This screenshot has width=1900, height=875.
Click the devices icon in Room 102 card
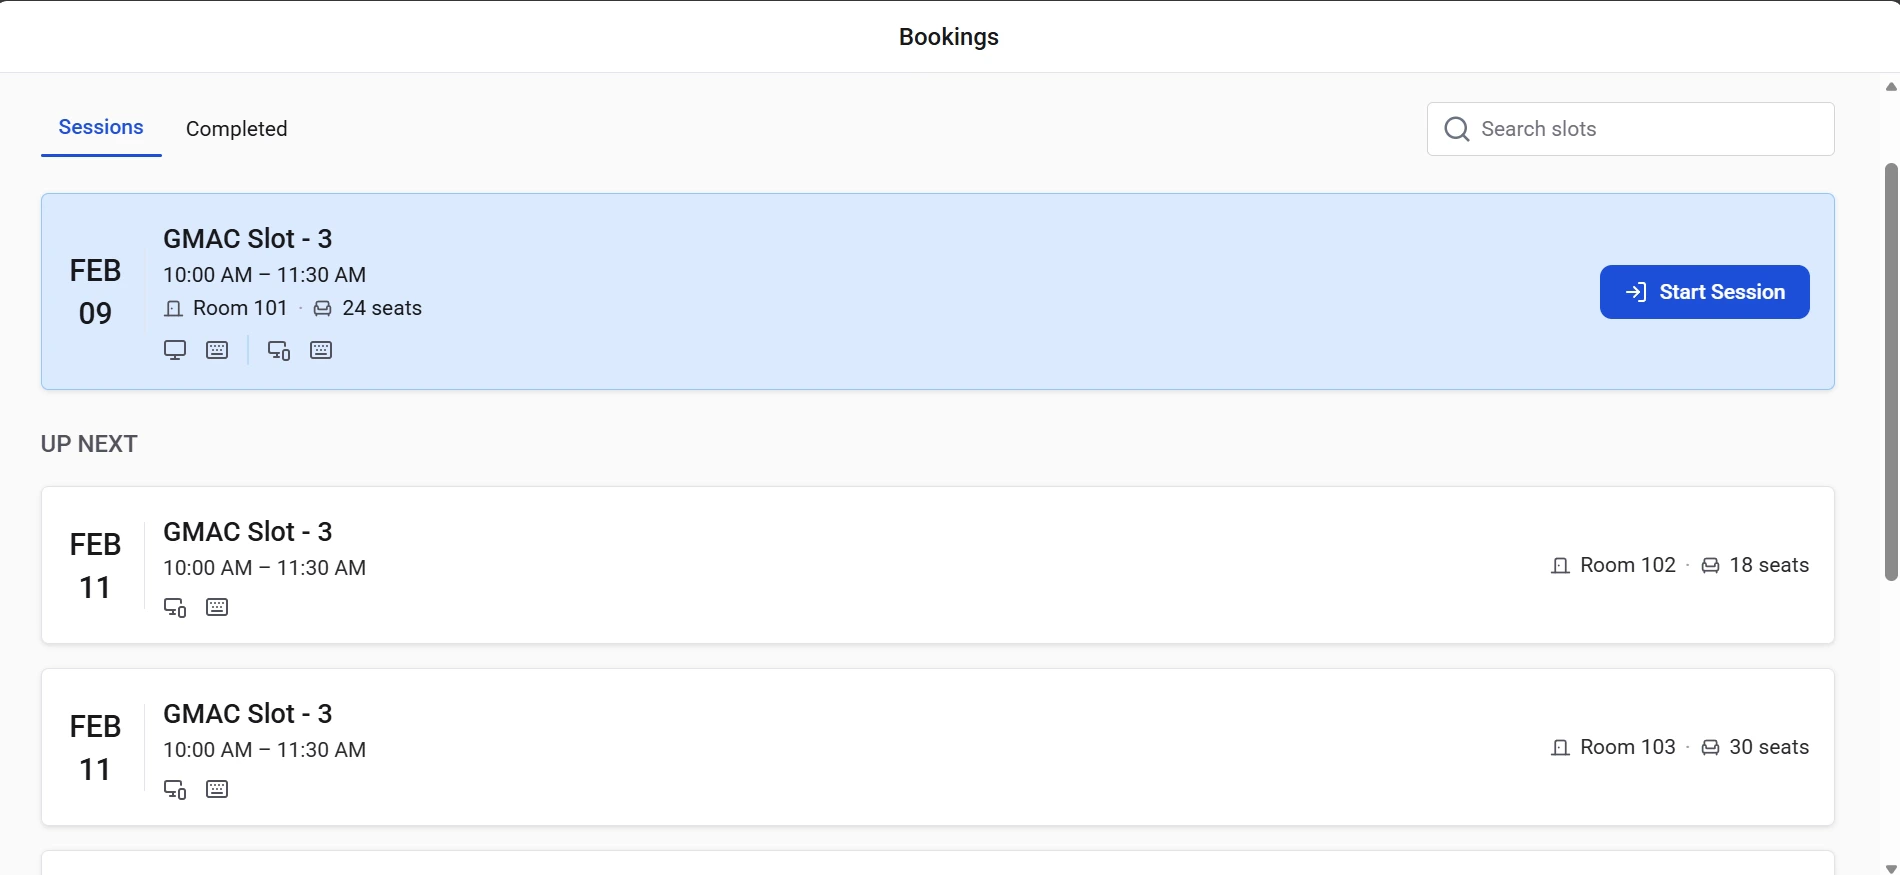(x=175, y=607)
